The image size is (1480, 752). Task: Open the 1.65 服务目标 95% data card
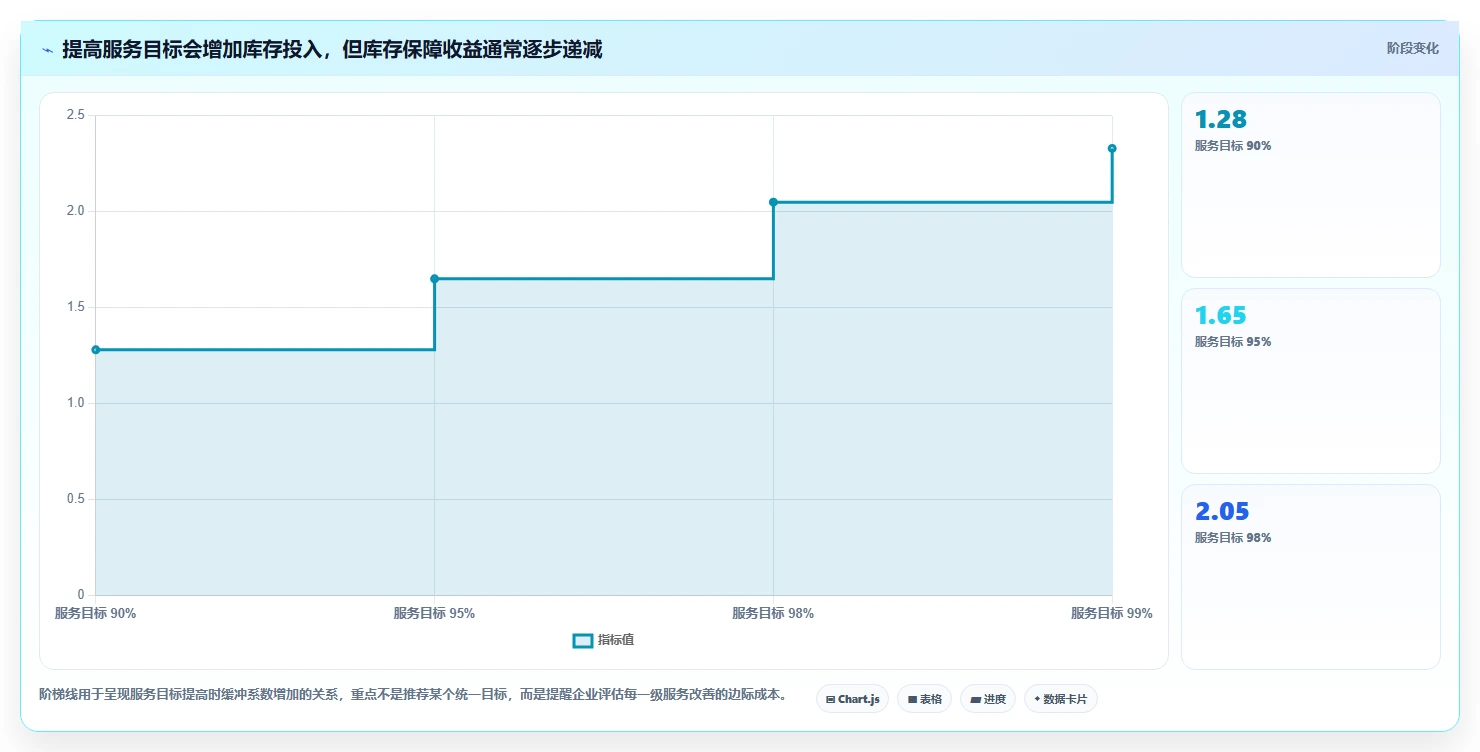1311,381
